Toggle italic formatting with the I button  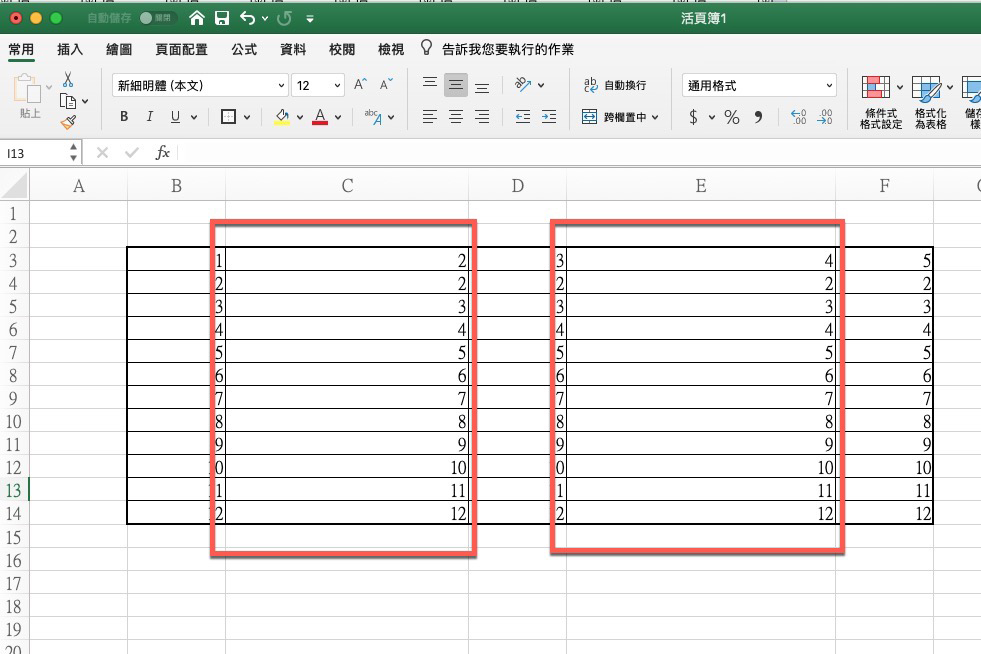point(148,116)
